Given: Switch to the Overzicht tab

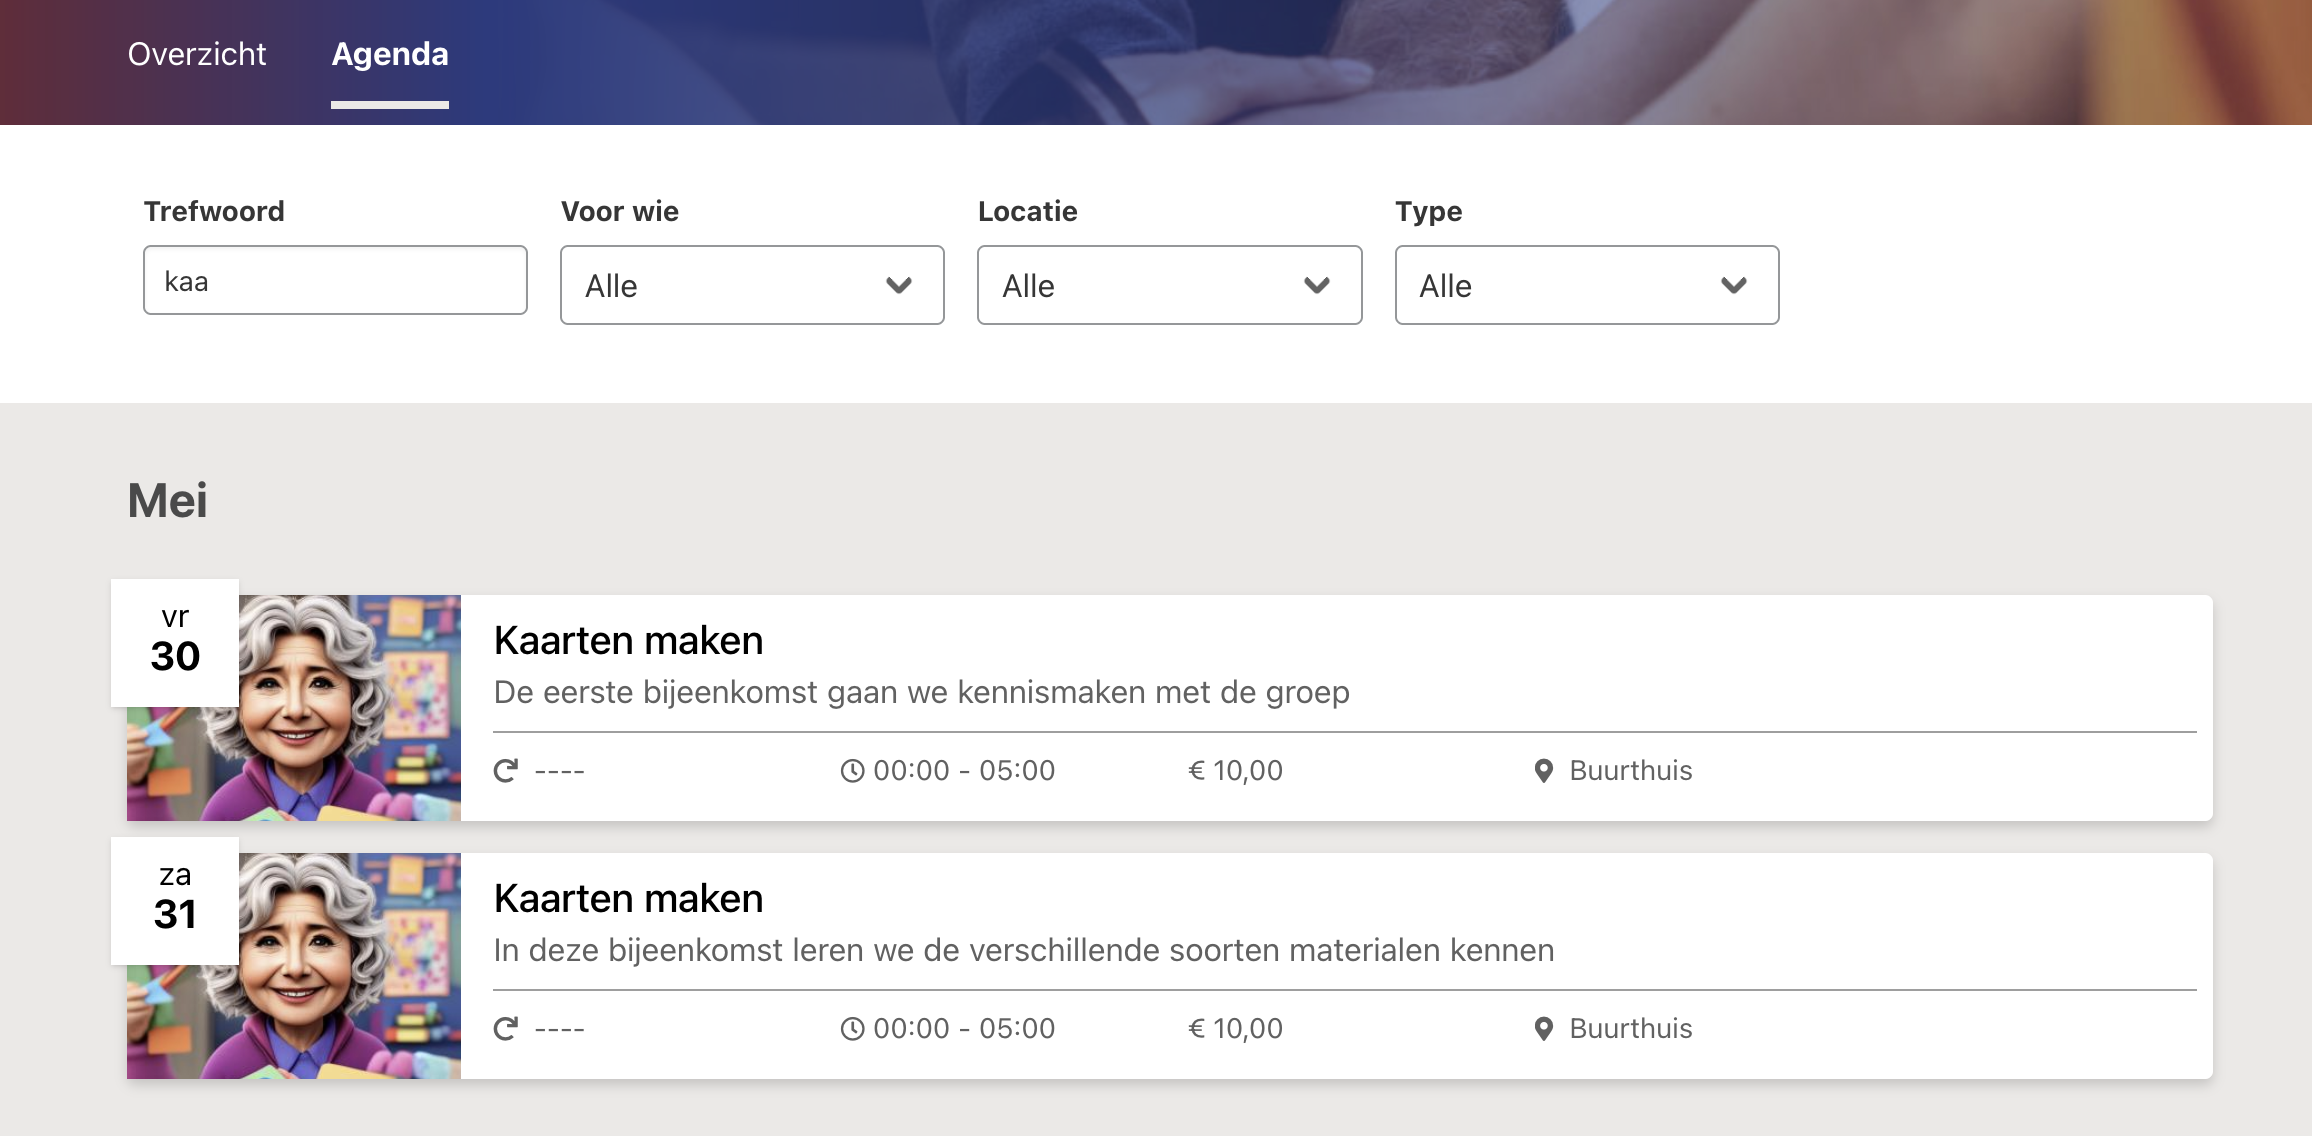Looking at the screenshot, I should (197, 54).
